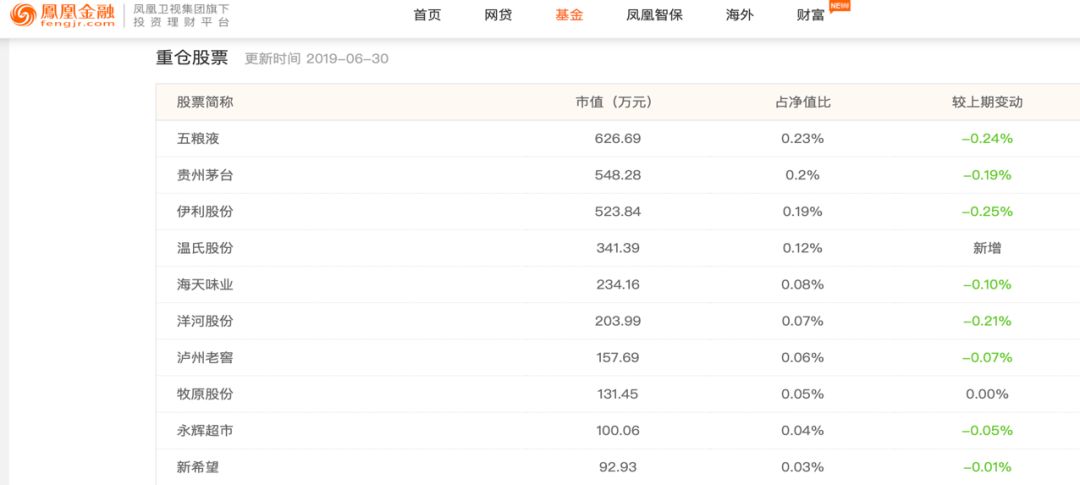Click the 凤凰金融 fengjr.com logo
Image resolution: width=1080 pixels, height=485 pixels.
click(62, 15)
